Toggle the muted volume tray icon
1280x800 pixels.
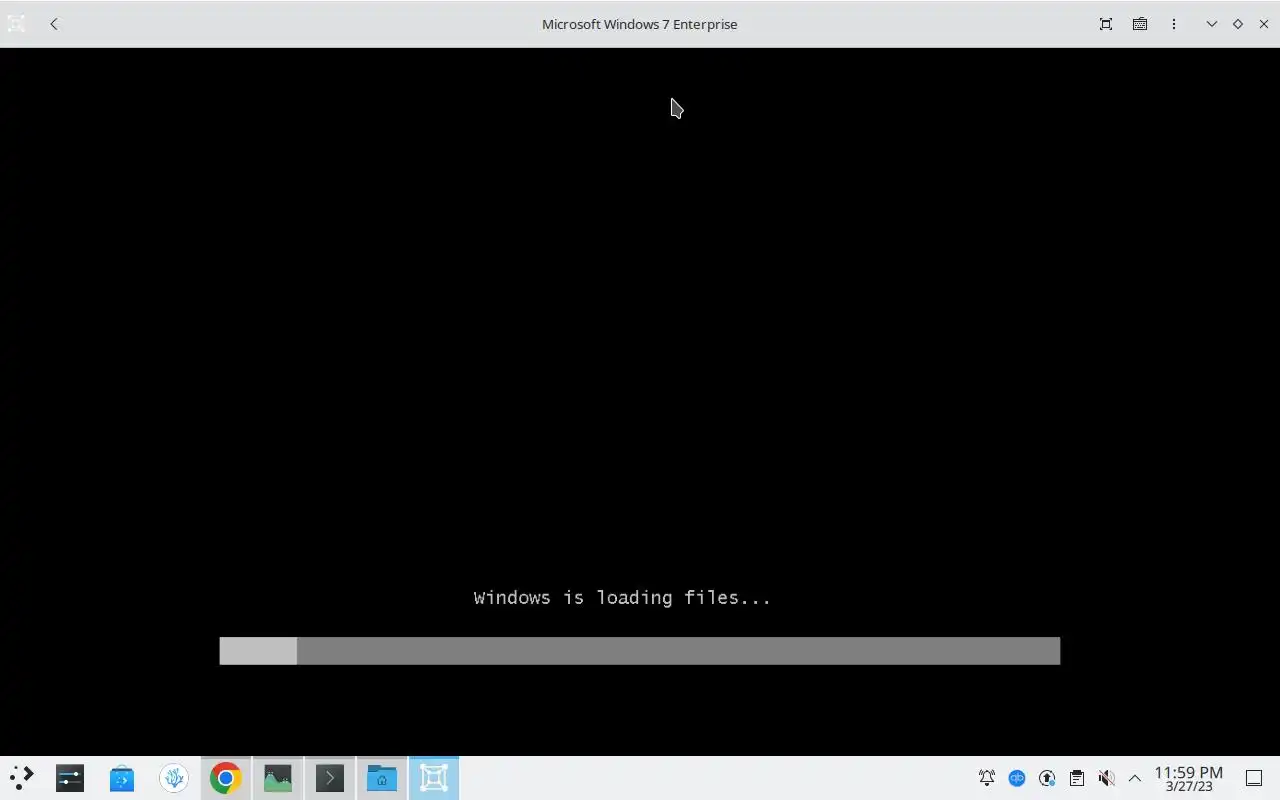pyautogui.click(x=1106, y=778)
